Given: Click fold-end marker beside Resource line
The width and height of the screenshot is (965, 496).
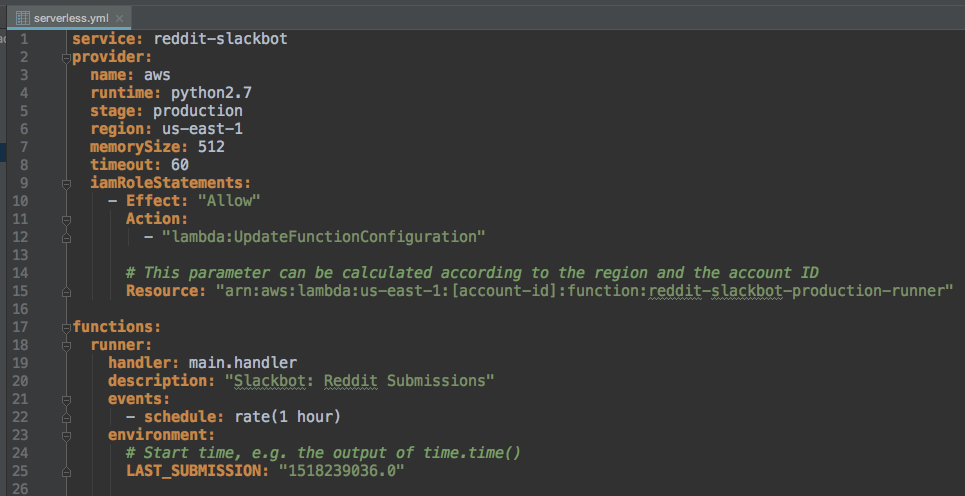Looking at the screenshot, I should (x=66, y=291).
